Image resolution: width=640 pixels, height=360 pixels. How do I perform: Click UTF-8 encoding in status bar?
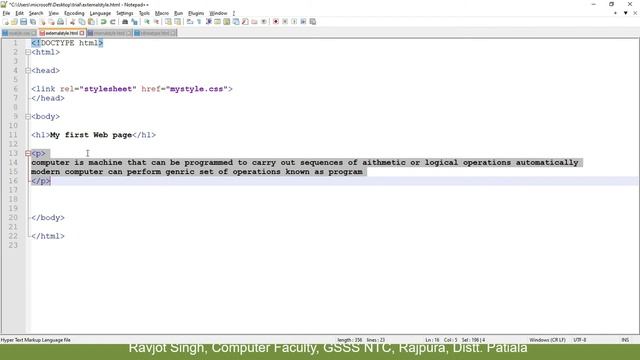pos(580,340)
